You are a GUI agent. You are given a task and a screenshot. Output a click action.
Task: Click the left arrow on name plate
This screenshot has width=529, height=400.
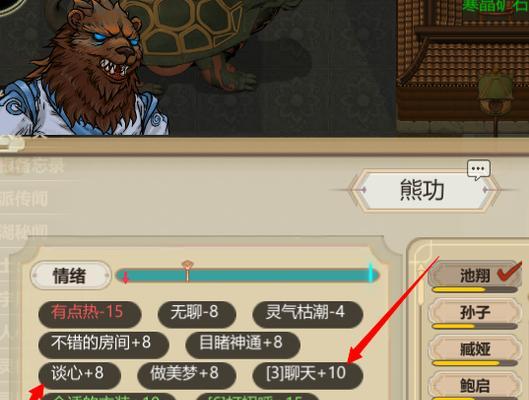coord(364,190)
